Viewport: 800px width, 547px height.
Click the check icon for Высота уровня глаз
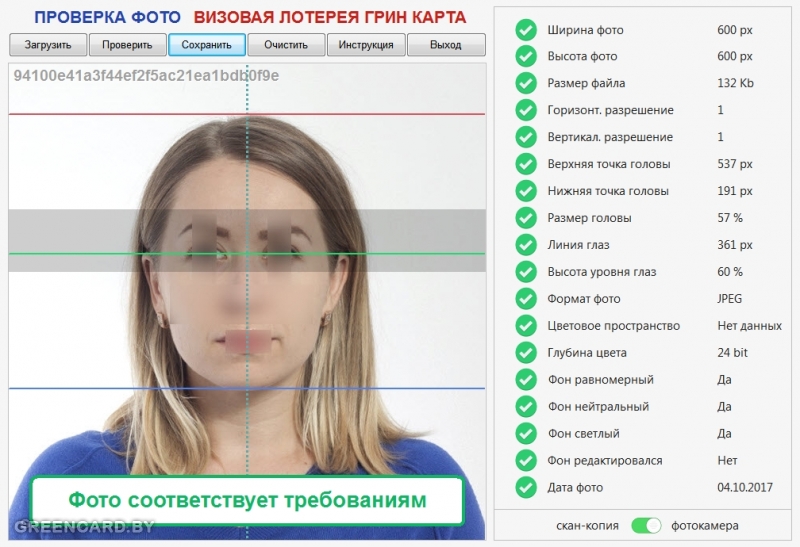(x=526, y=272)
